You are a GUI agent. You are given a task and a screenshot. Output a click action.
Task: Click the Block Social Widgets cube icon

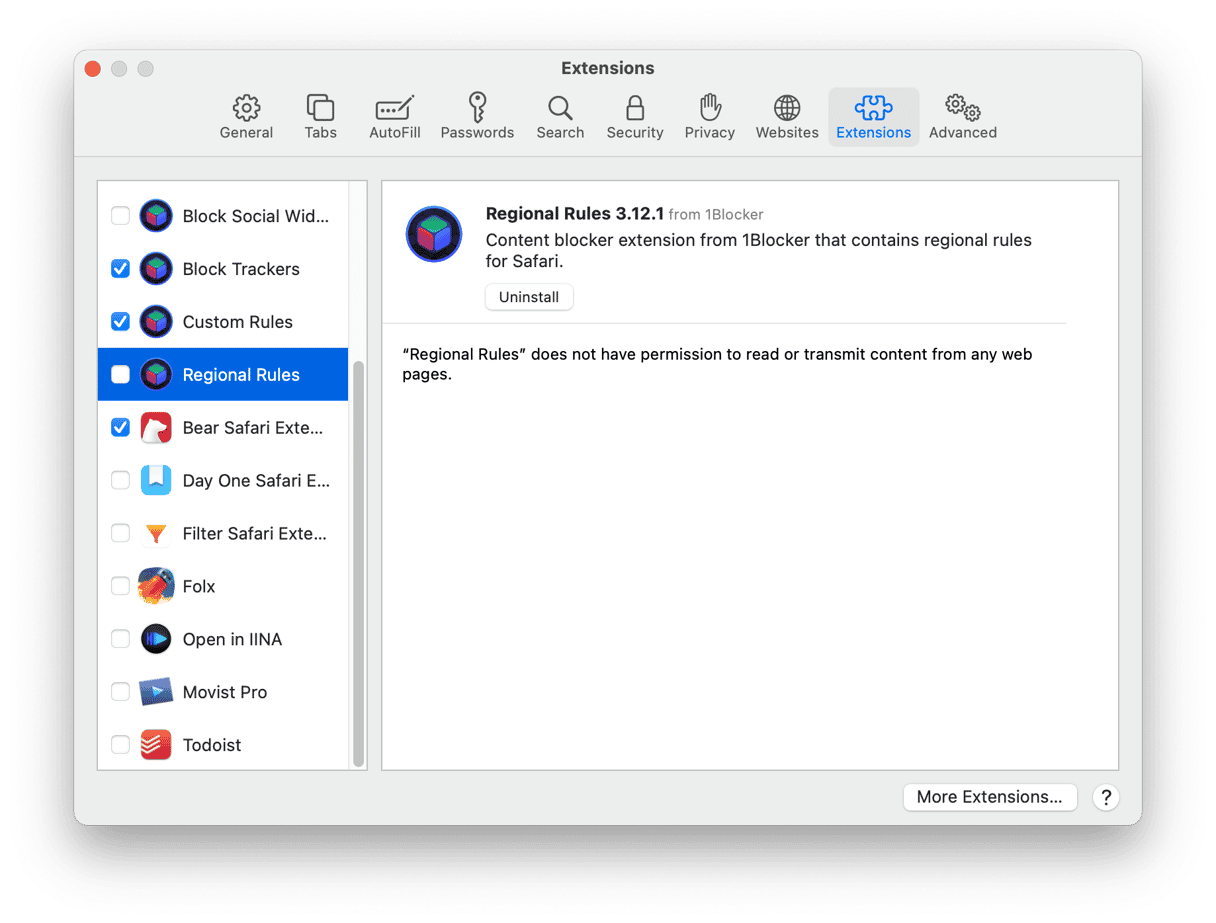[x=156, y=216]
